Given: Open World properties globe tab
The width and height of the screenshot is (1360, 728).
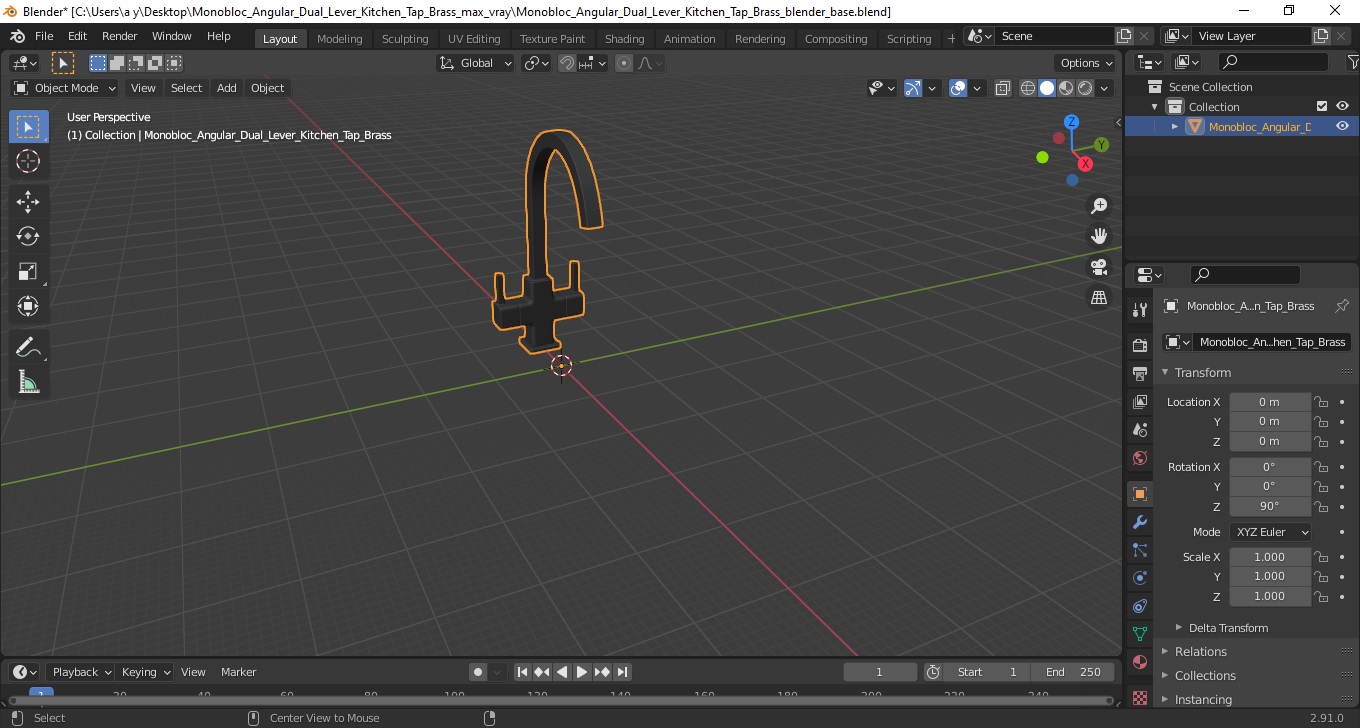Looking at the screenshot, I should (x=1140, y=458).
